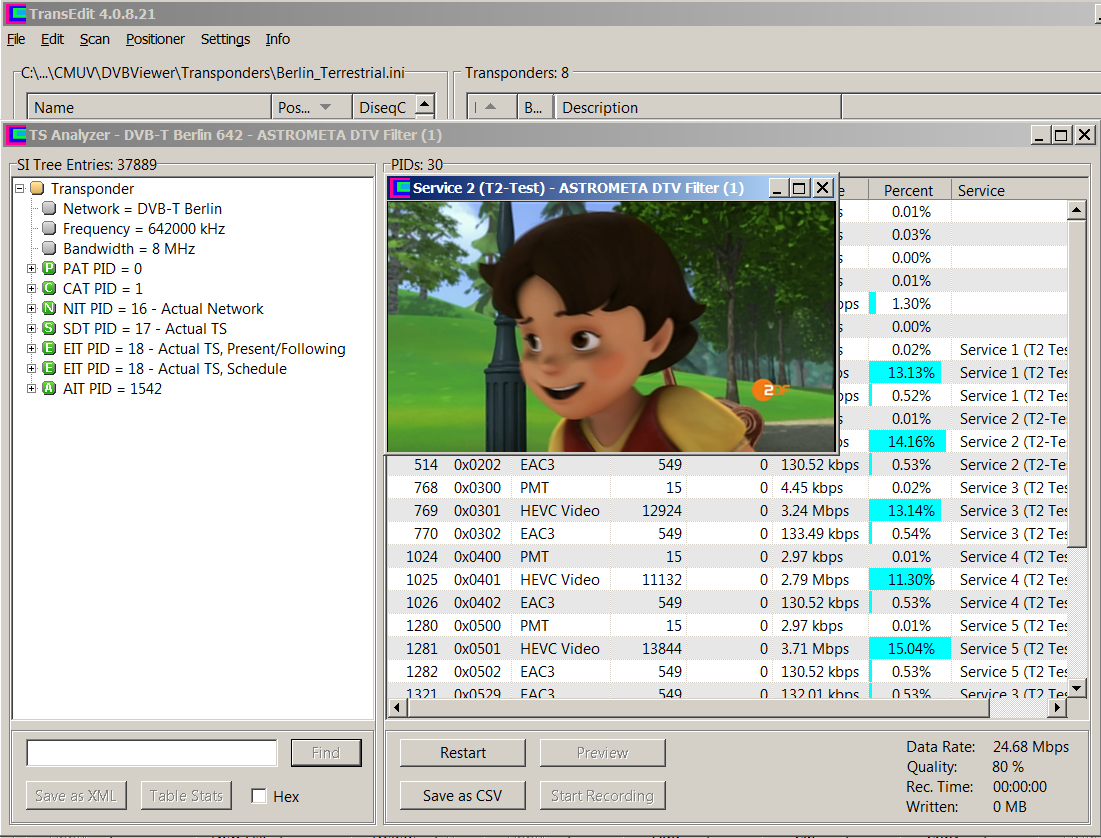Screen dimensions: 1101x838
Task: Click the Save as CSV button
Action: (462, 796)
